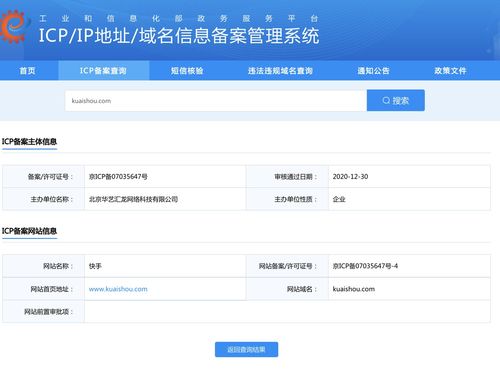
Task: Switch to ICP备案查询 tab
Action: point(103,71)
